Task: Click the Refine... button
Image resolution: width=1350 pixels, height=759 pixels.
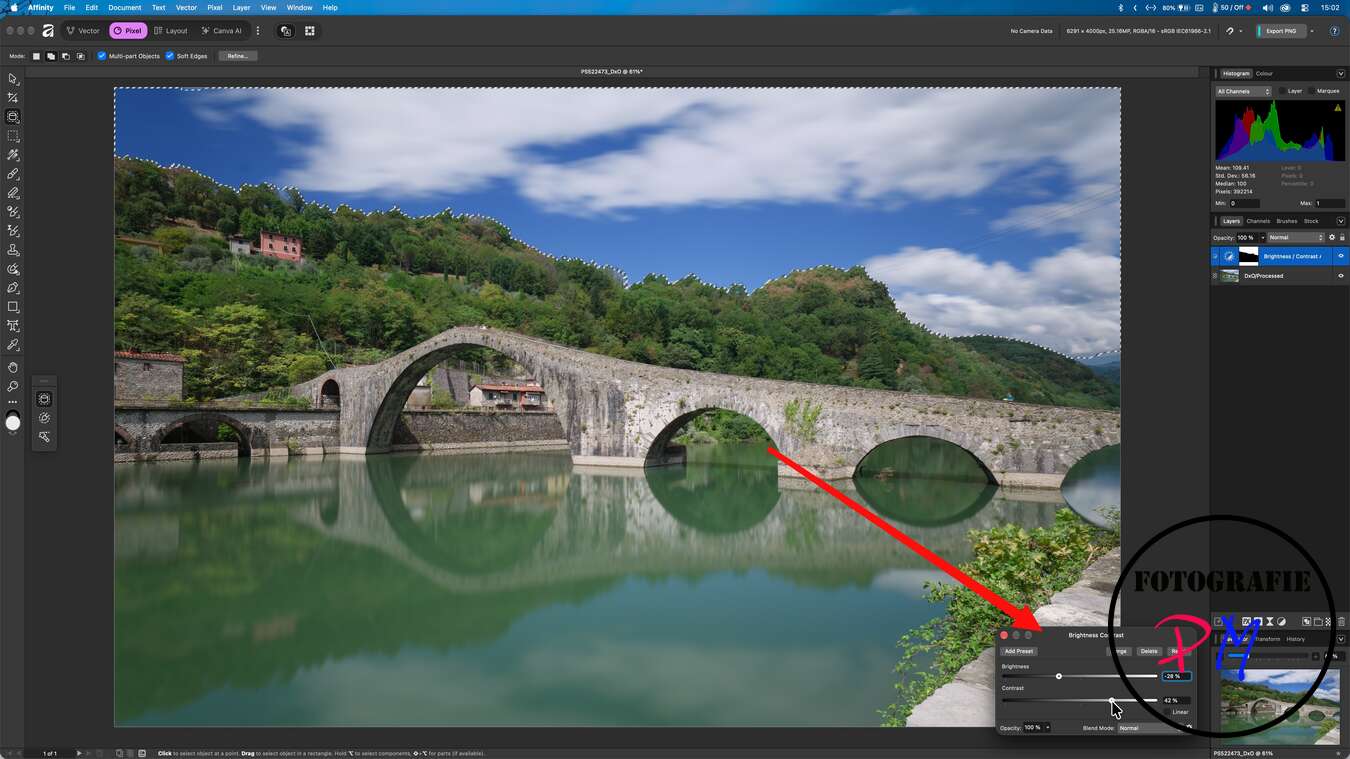Action: [238, 56]
